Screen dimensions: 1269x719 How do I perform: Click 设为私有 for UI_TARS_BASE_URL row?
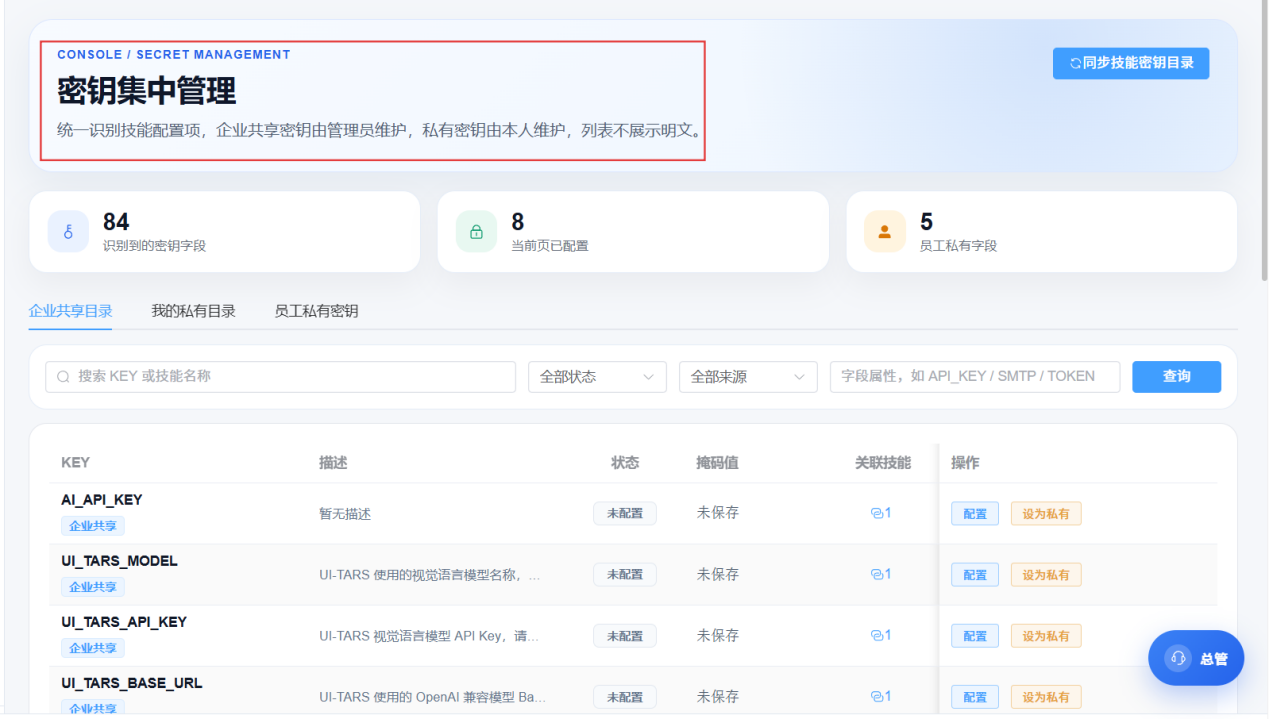1046,697
